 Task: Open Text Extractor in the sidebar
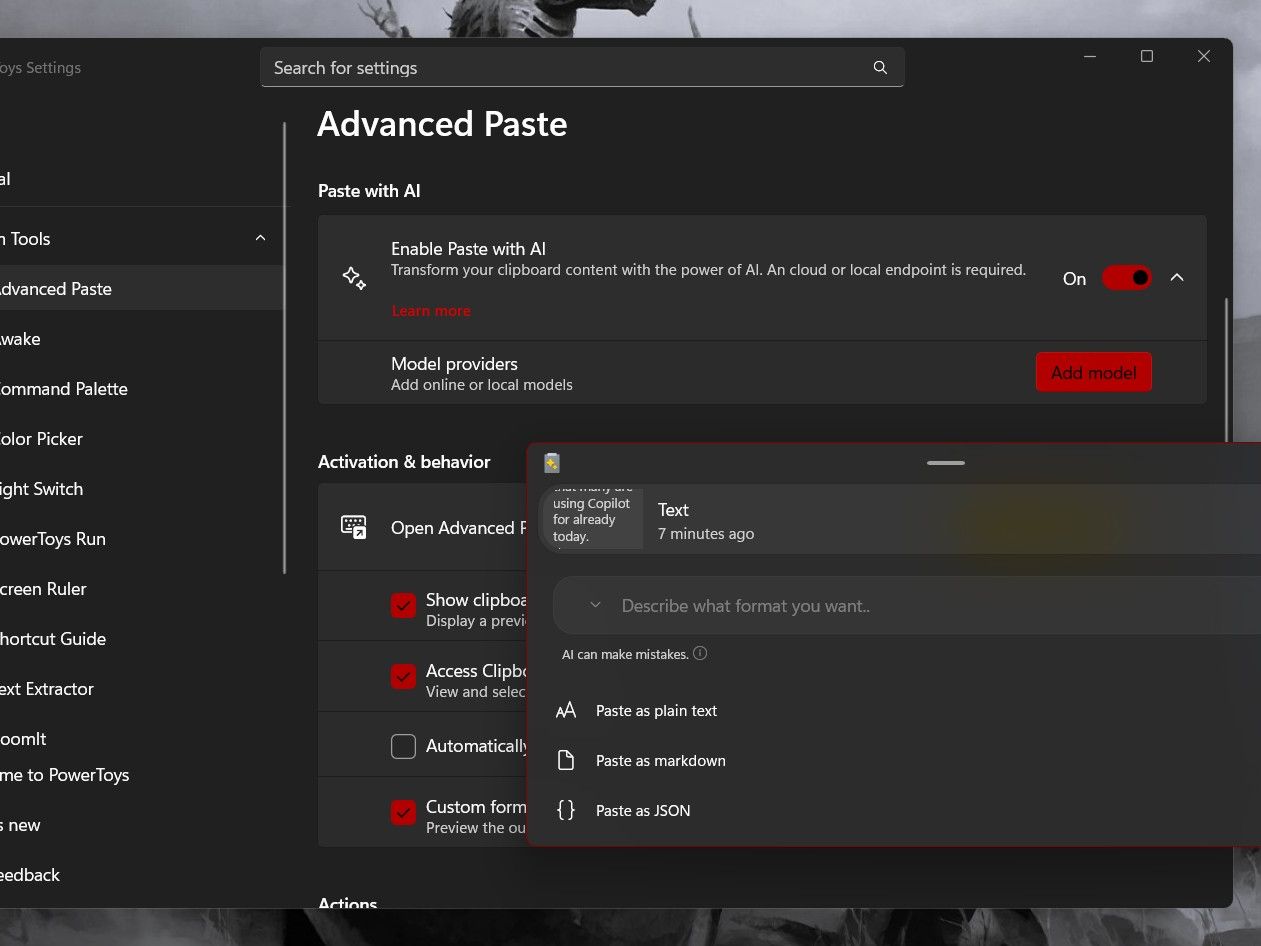tap(140, 689)
